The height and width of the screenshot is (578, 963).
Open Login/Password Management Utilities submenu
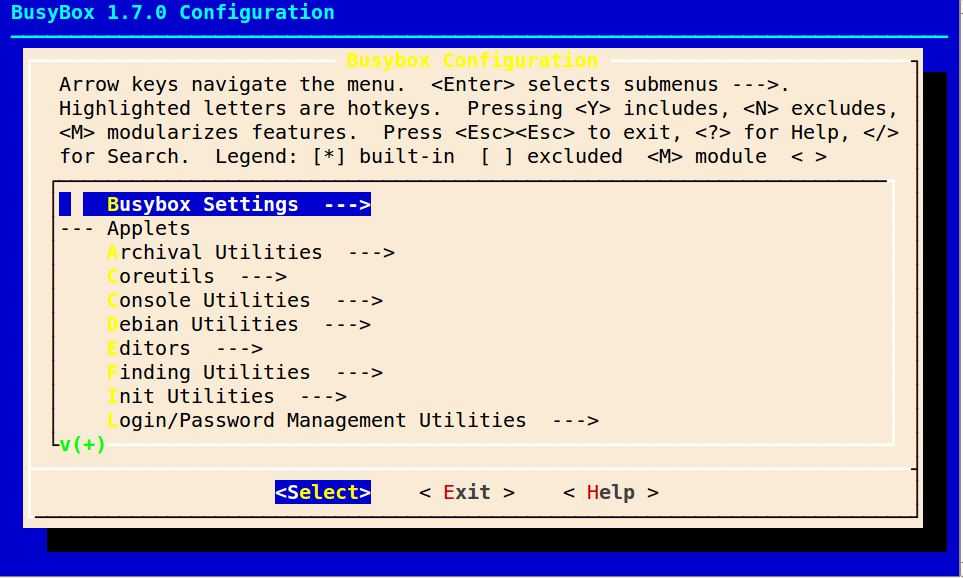pyautogui.click(x=353, y=420)
